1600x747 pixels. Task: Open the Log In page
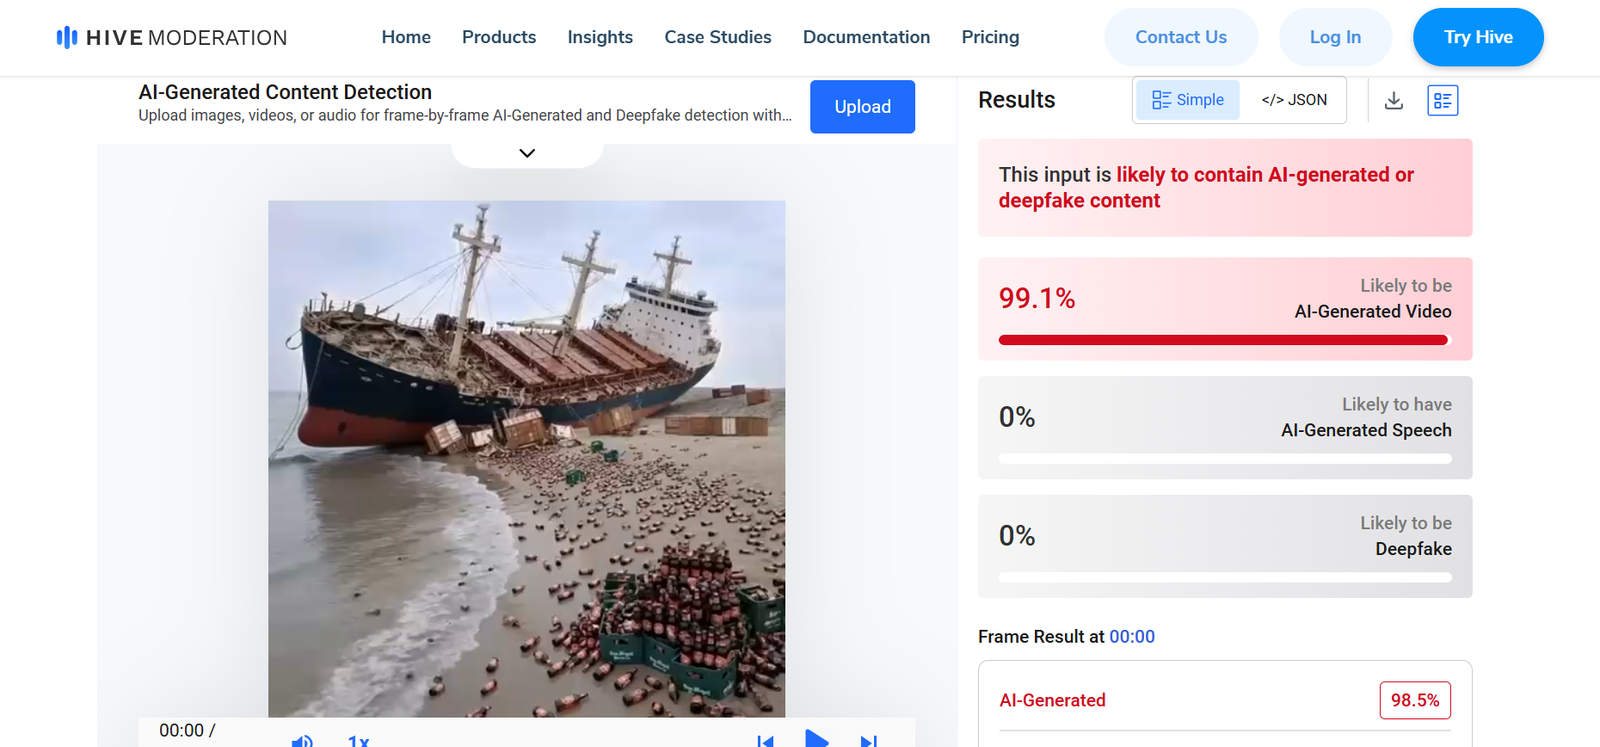[1335, 37]
